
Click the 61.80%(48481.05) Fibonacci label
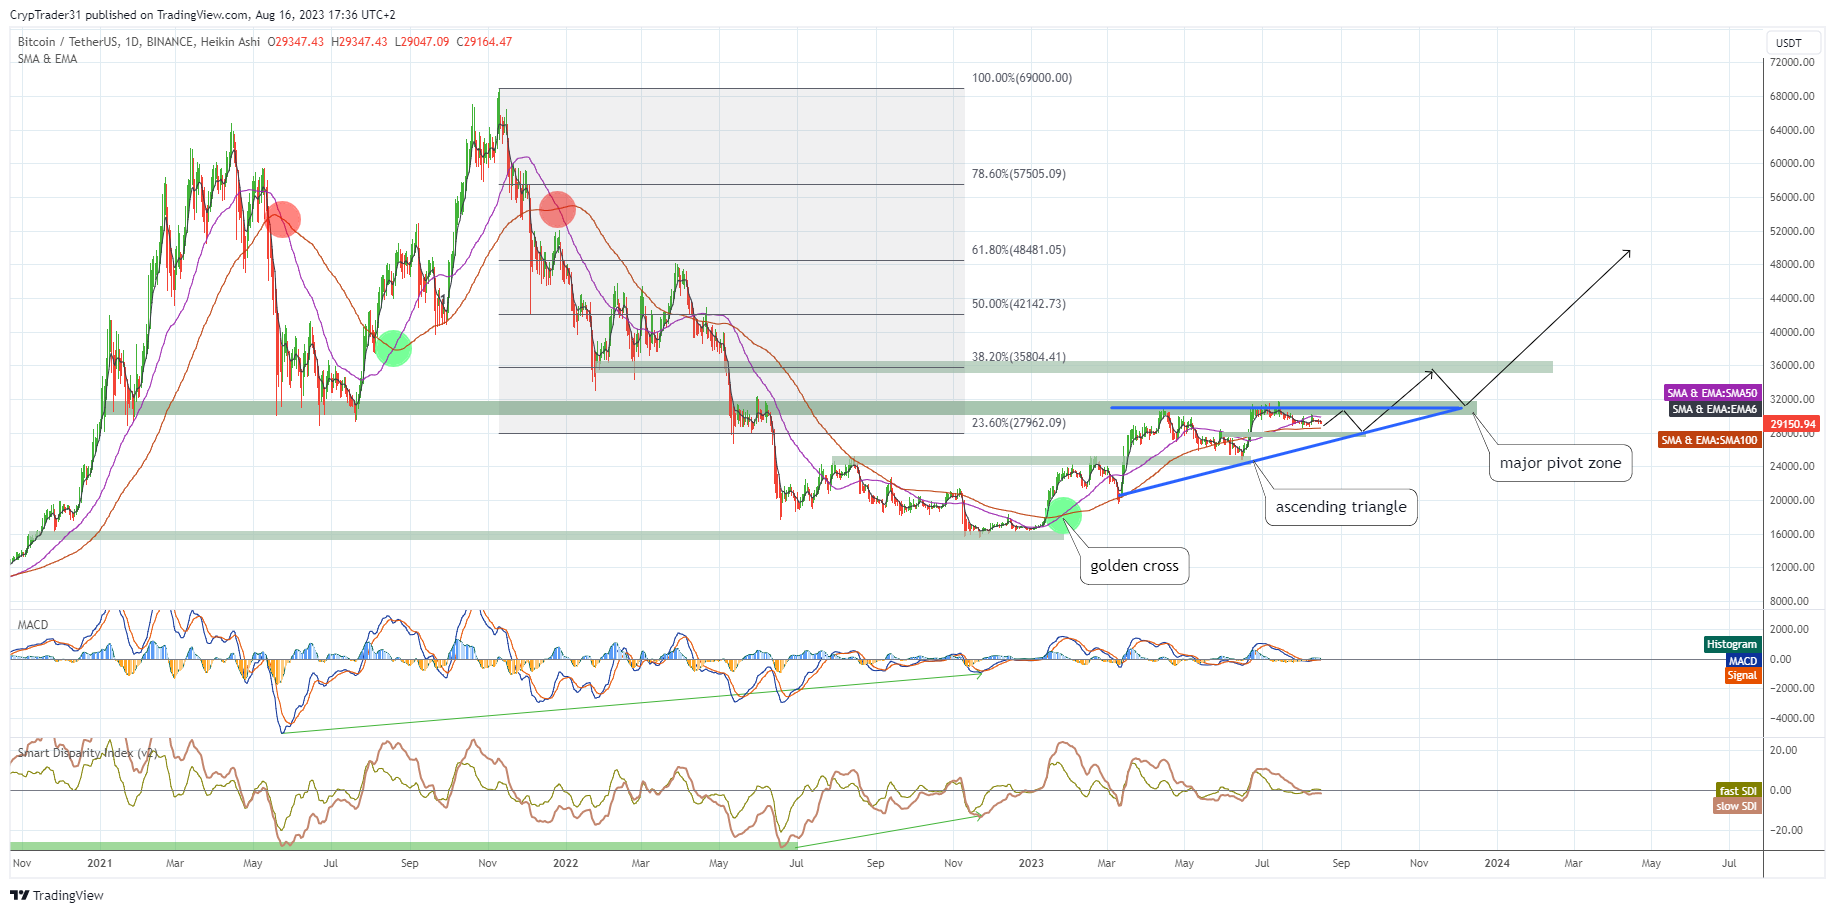coord(1019,250)
